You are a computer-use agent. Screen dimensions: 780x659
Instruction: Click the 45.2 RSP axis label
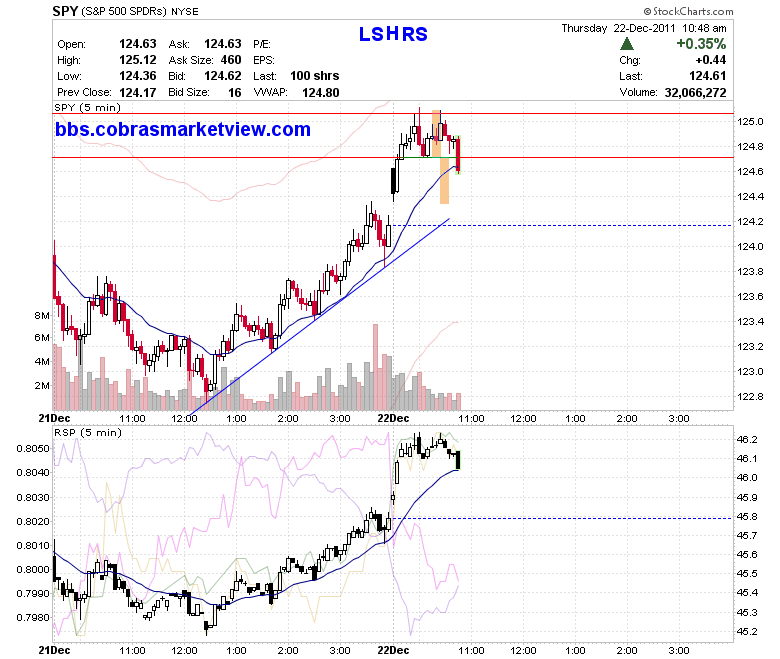[747, 632]
